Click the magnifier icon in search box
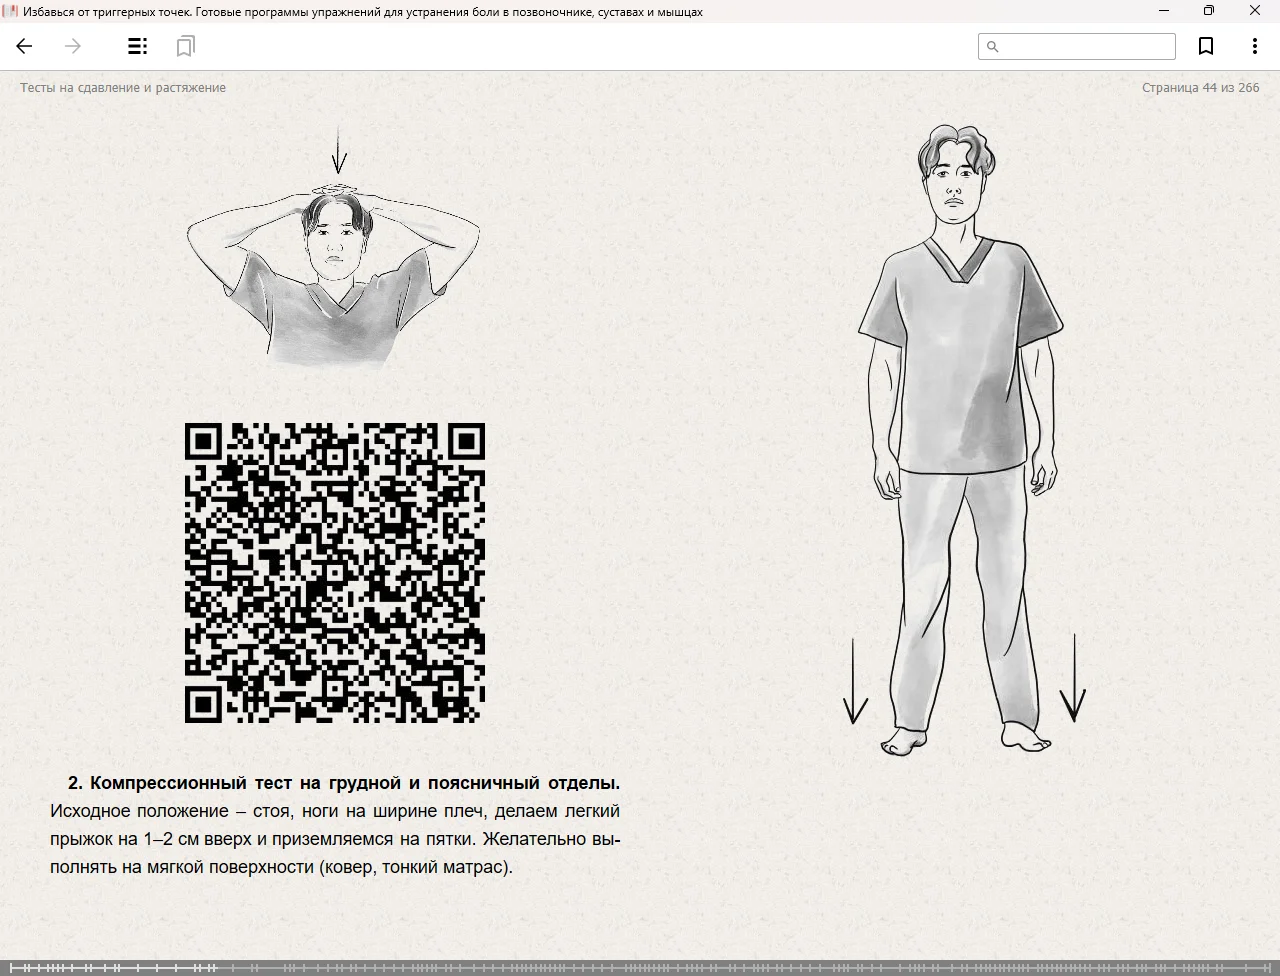This screenshot has height=976, width=1280. pyautogui.click(x=993, y=47)
